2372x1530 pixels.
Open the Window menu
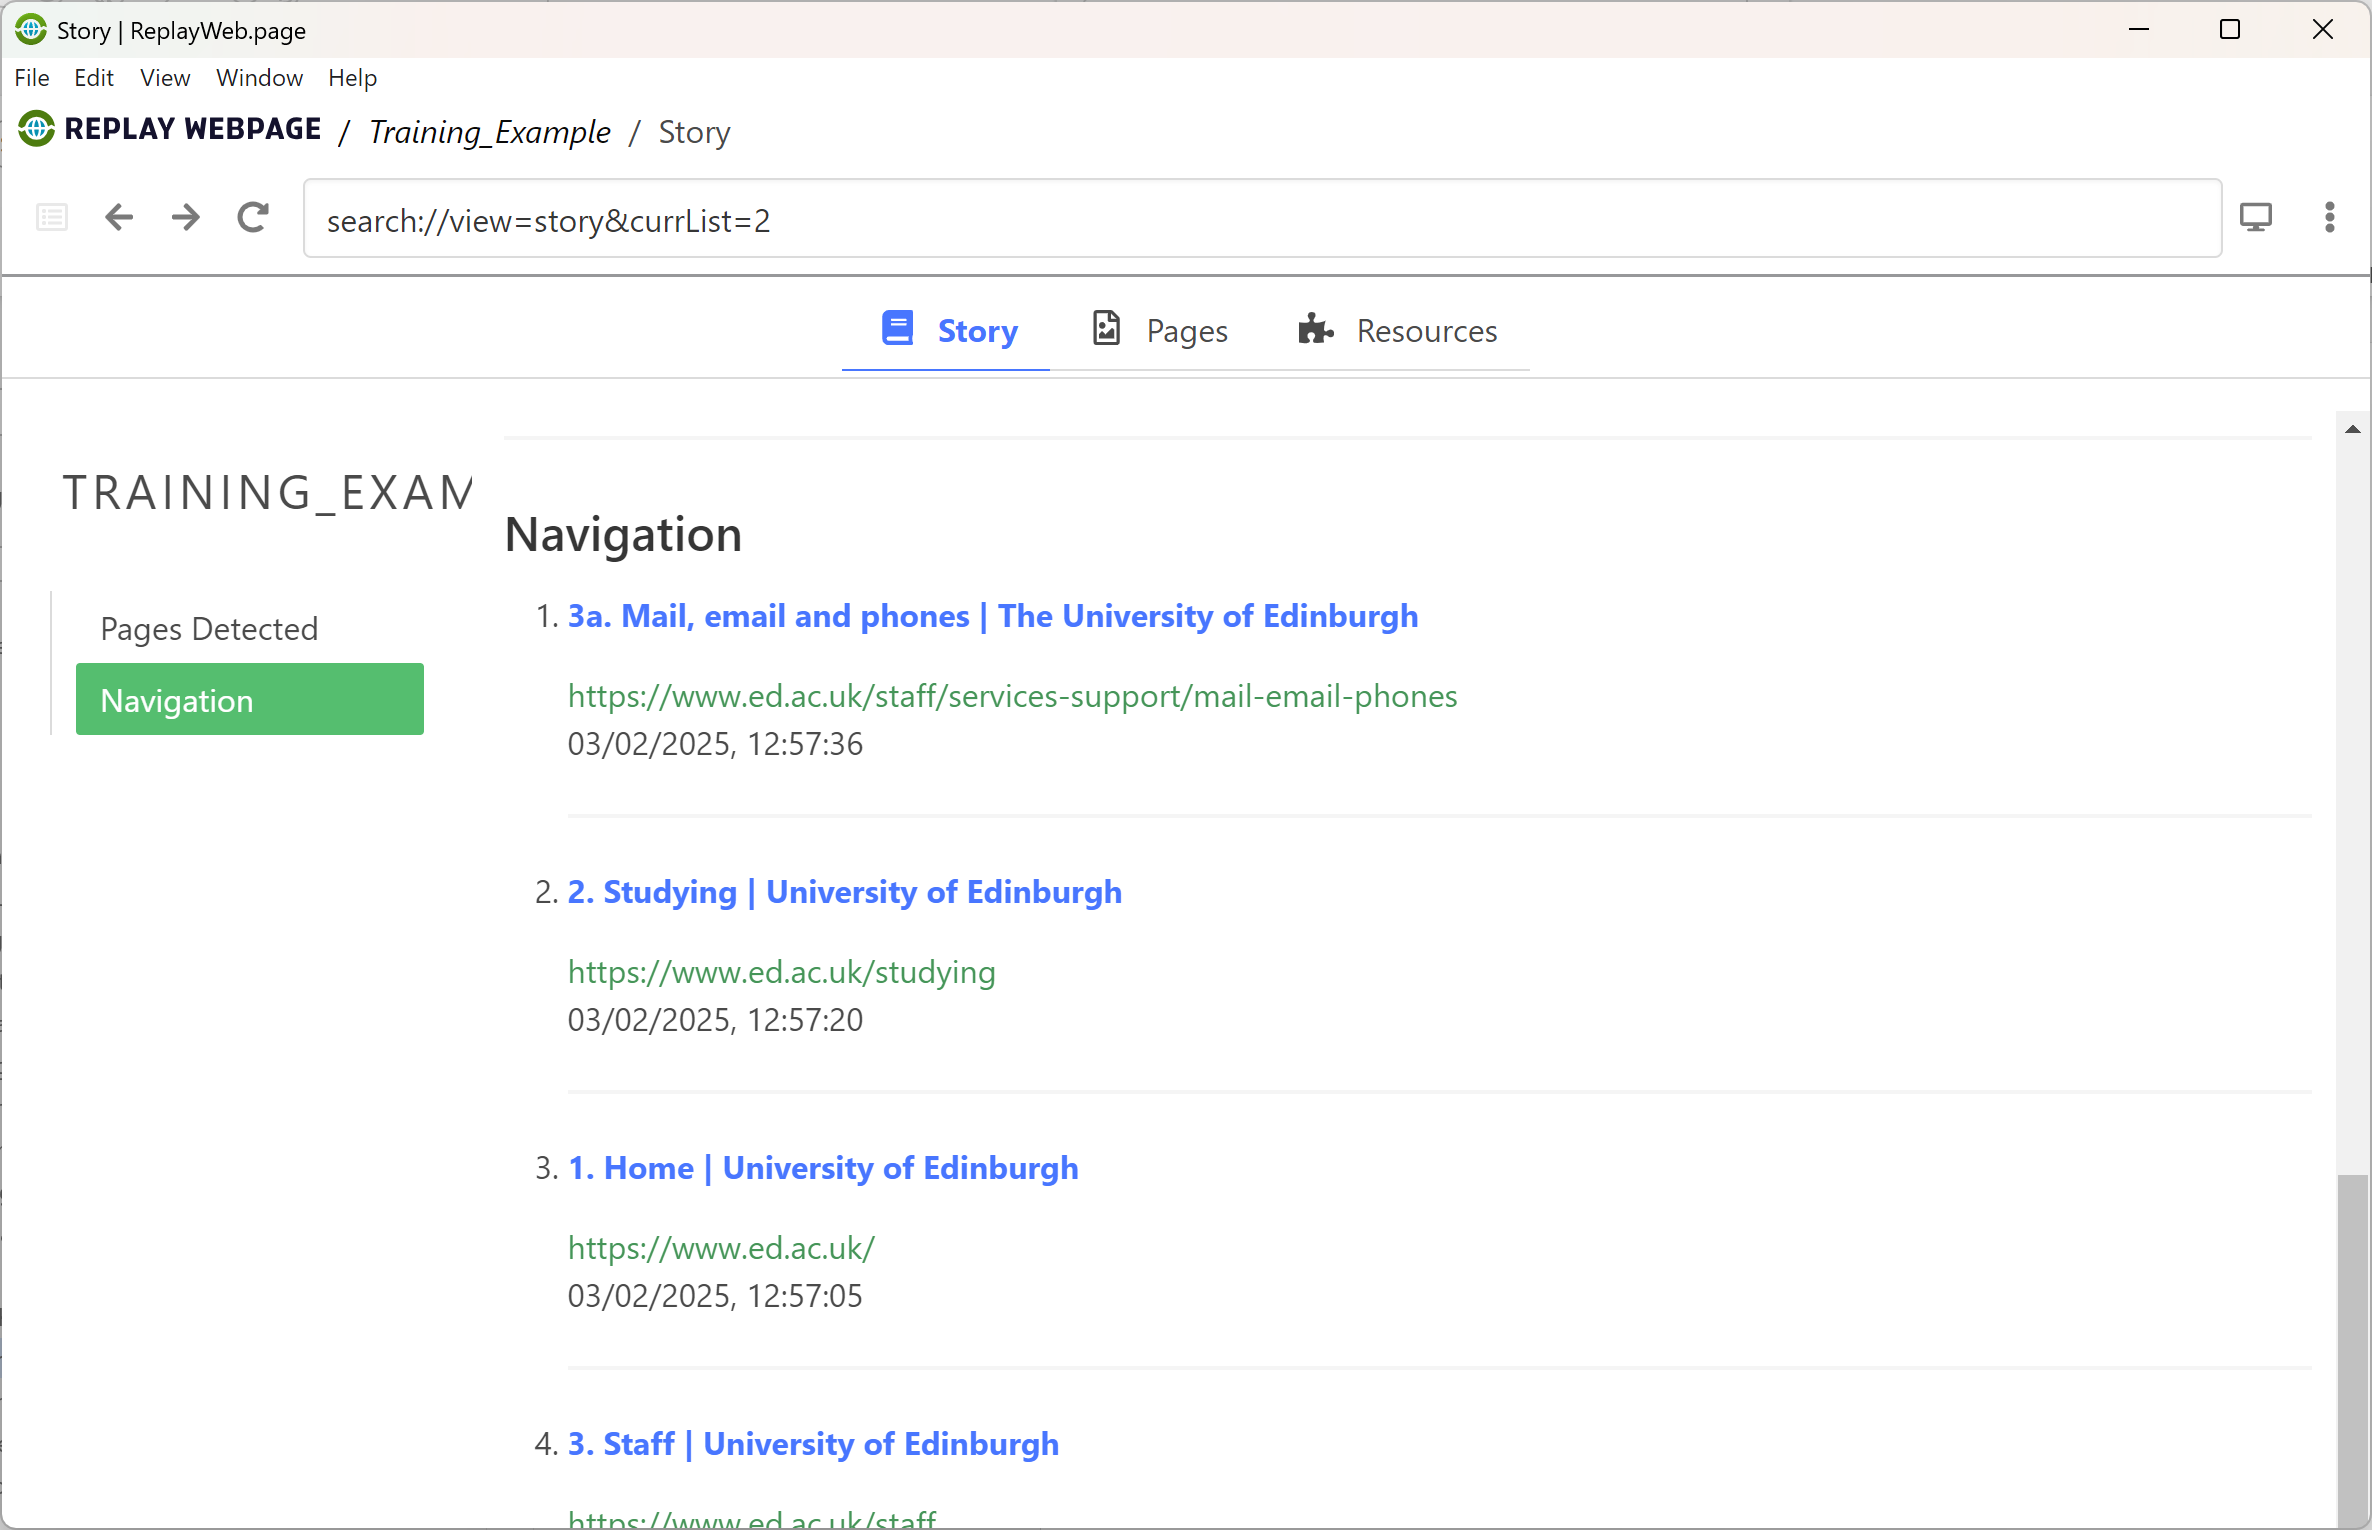[259, 78]
